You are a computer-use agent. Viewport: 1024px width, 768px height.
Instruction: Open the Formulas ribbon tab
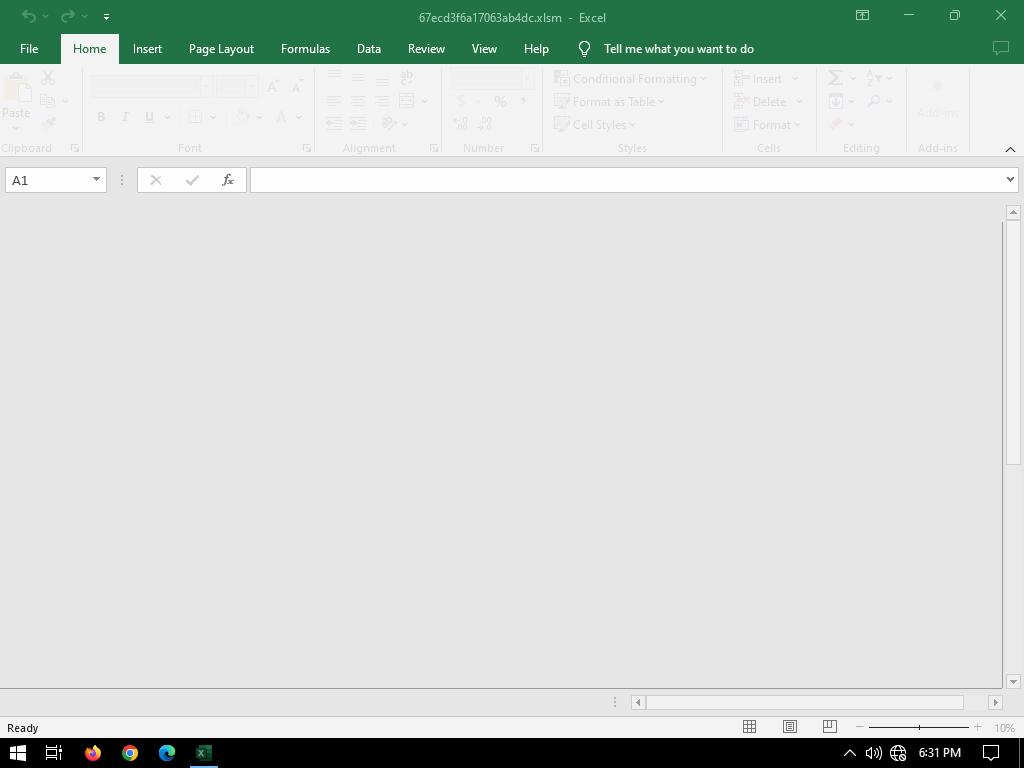pos(305,48)
